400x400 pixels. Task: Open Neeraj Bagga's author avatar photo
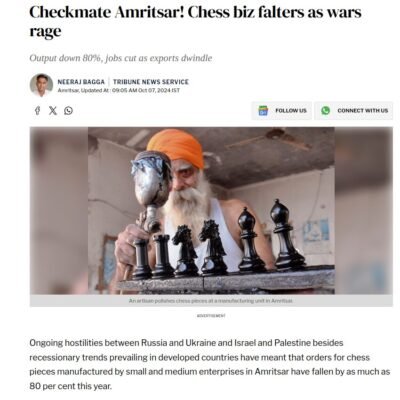point(41,85)
